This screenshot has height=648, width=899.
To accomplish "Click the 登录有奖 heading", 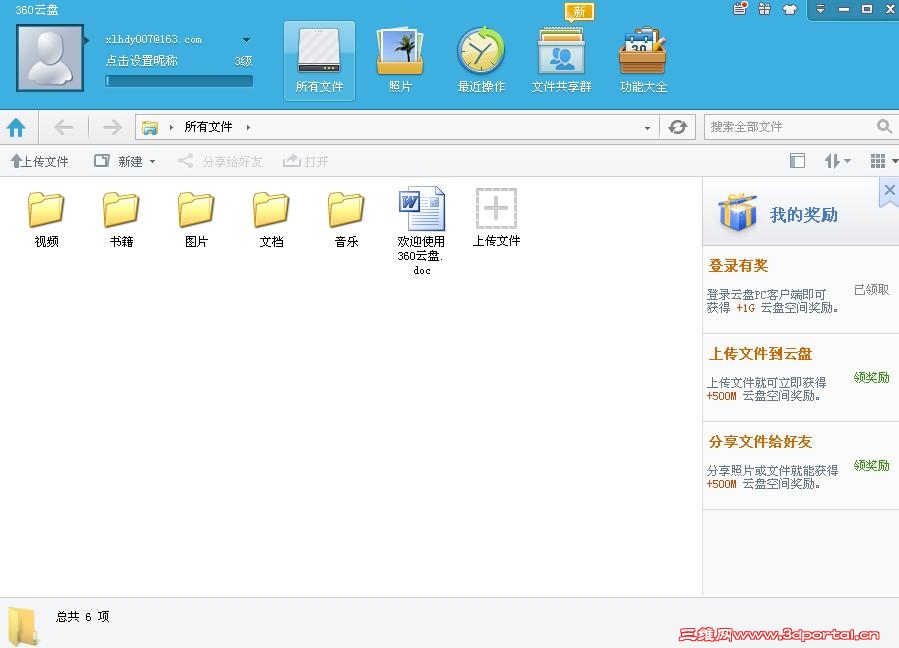I will click(738, 266).
